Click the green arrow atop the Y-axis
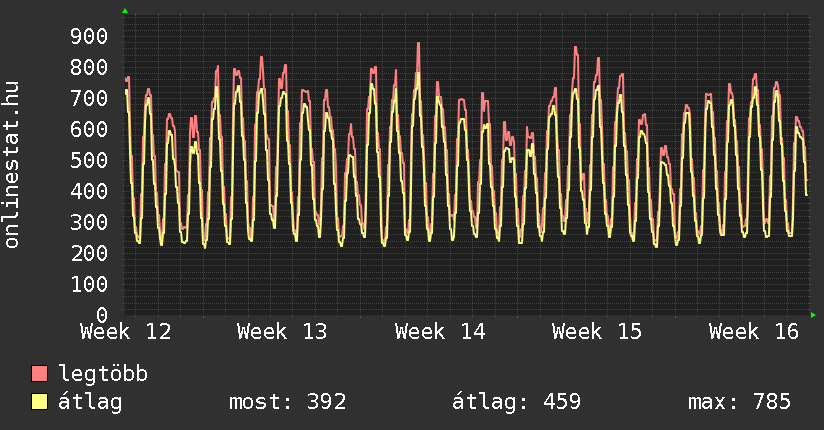Viewport: 824px width, 430px height. click(124, 11)
